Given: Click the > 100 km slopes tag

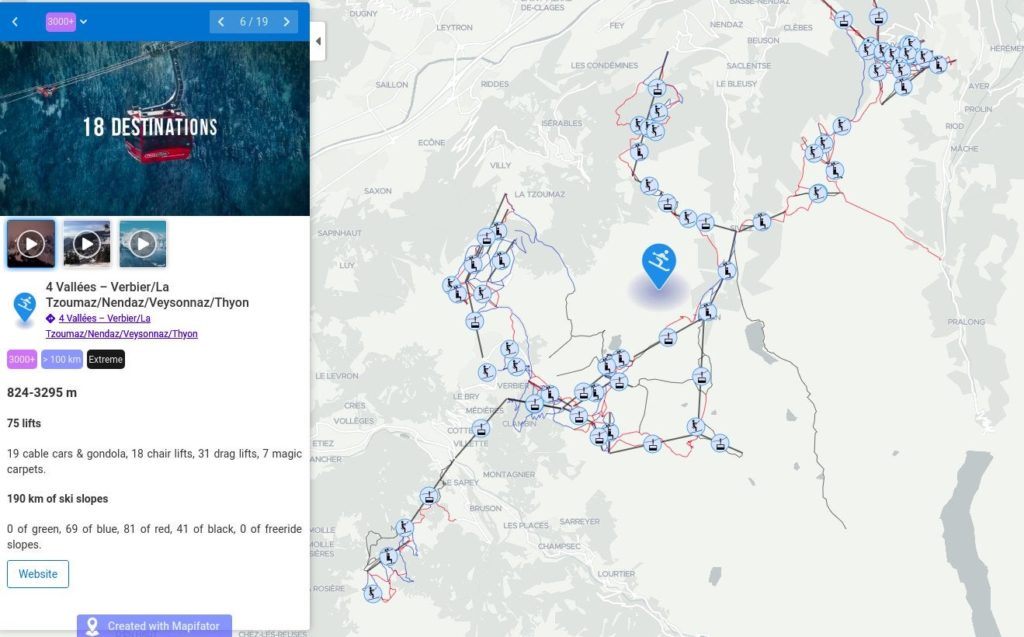Looking at the screenshot, I should [62, 359].
